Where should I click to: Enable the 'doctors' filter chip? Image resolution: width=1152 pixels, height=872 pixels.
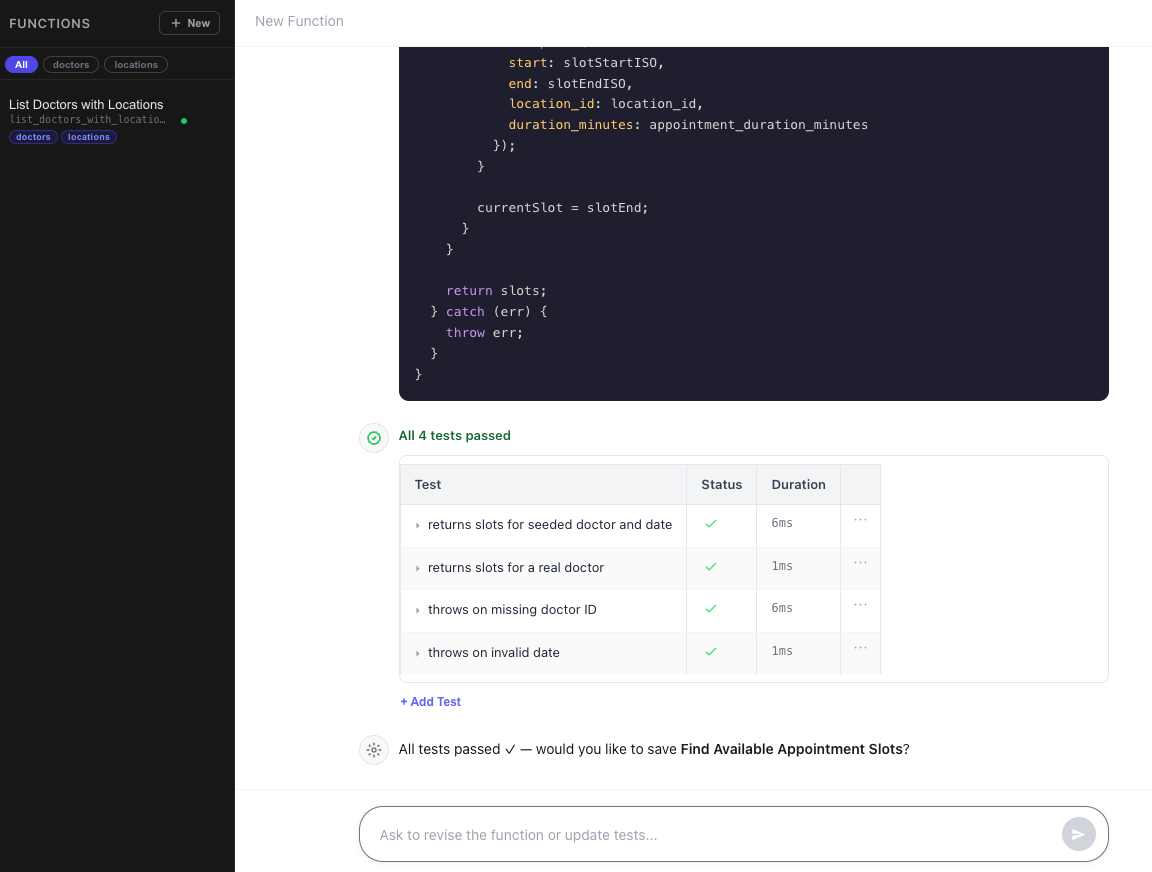[x=70, y=64]
